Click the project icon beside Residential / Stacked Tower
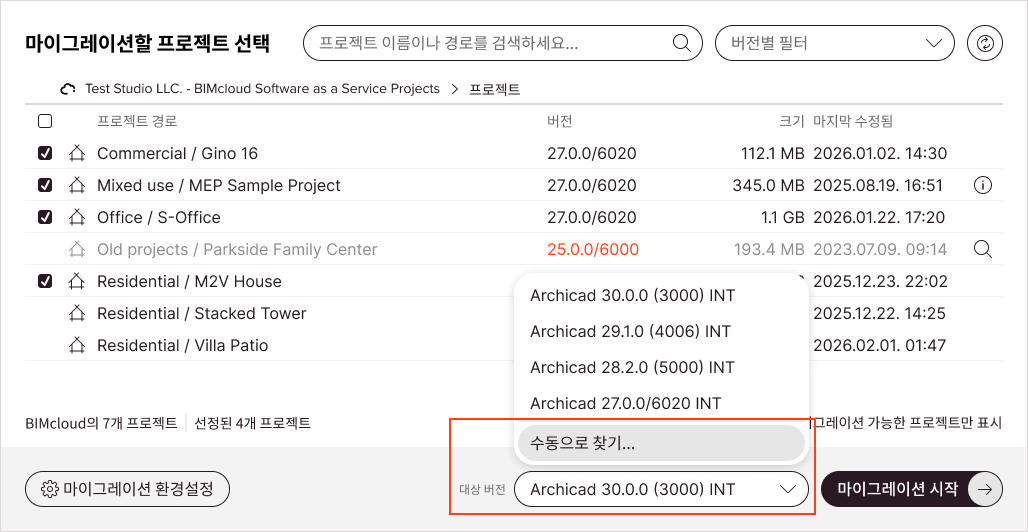 point(77,314)
